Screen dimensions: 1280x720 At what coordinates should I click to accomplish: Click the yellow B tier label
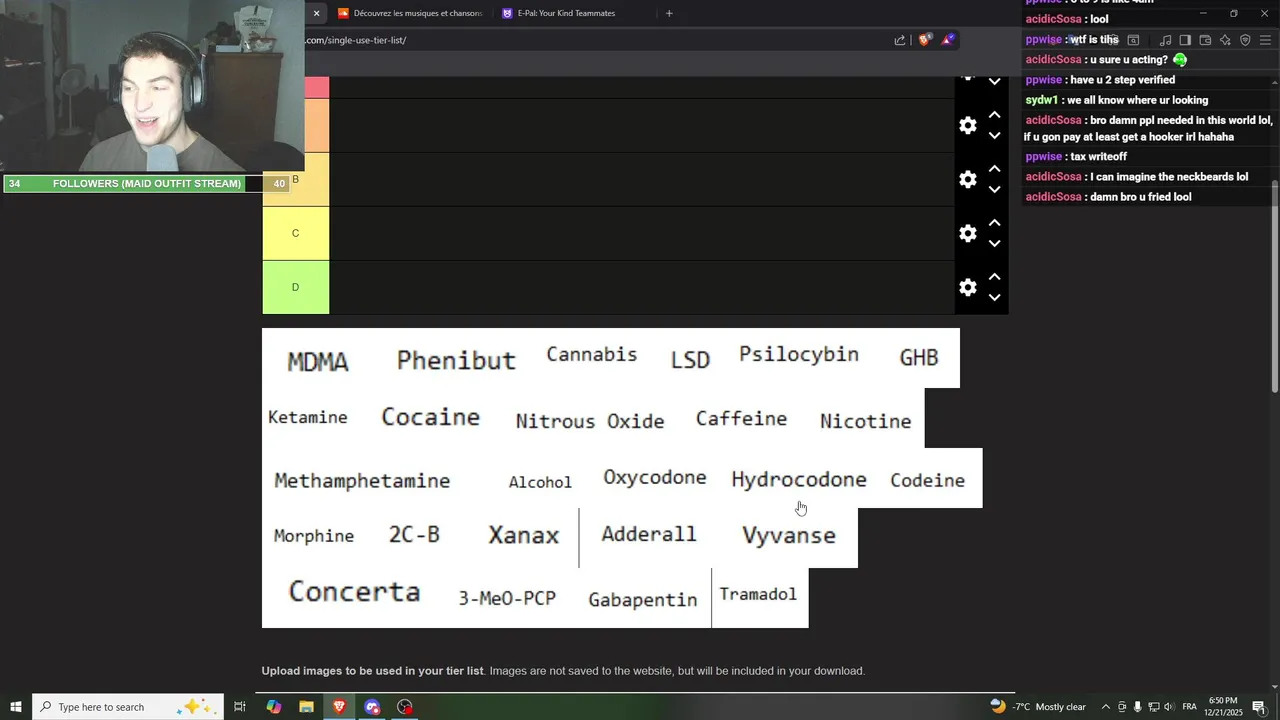(296, 179)
